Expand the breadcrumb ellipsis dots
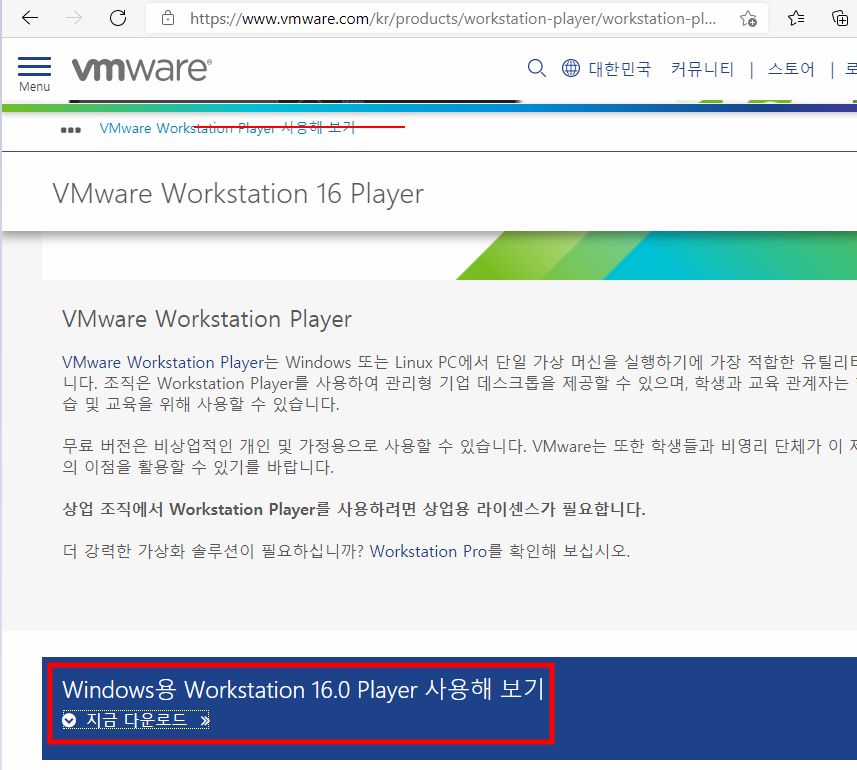 [71, 130]
